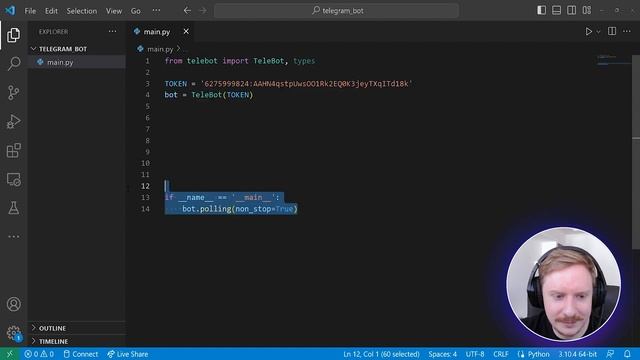Open the Edit menu
Image resolution: width=640 pixels, height=360 pixels.
(51, 11)
